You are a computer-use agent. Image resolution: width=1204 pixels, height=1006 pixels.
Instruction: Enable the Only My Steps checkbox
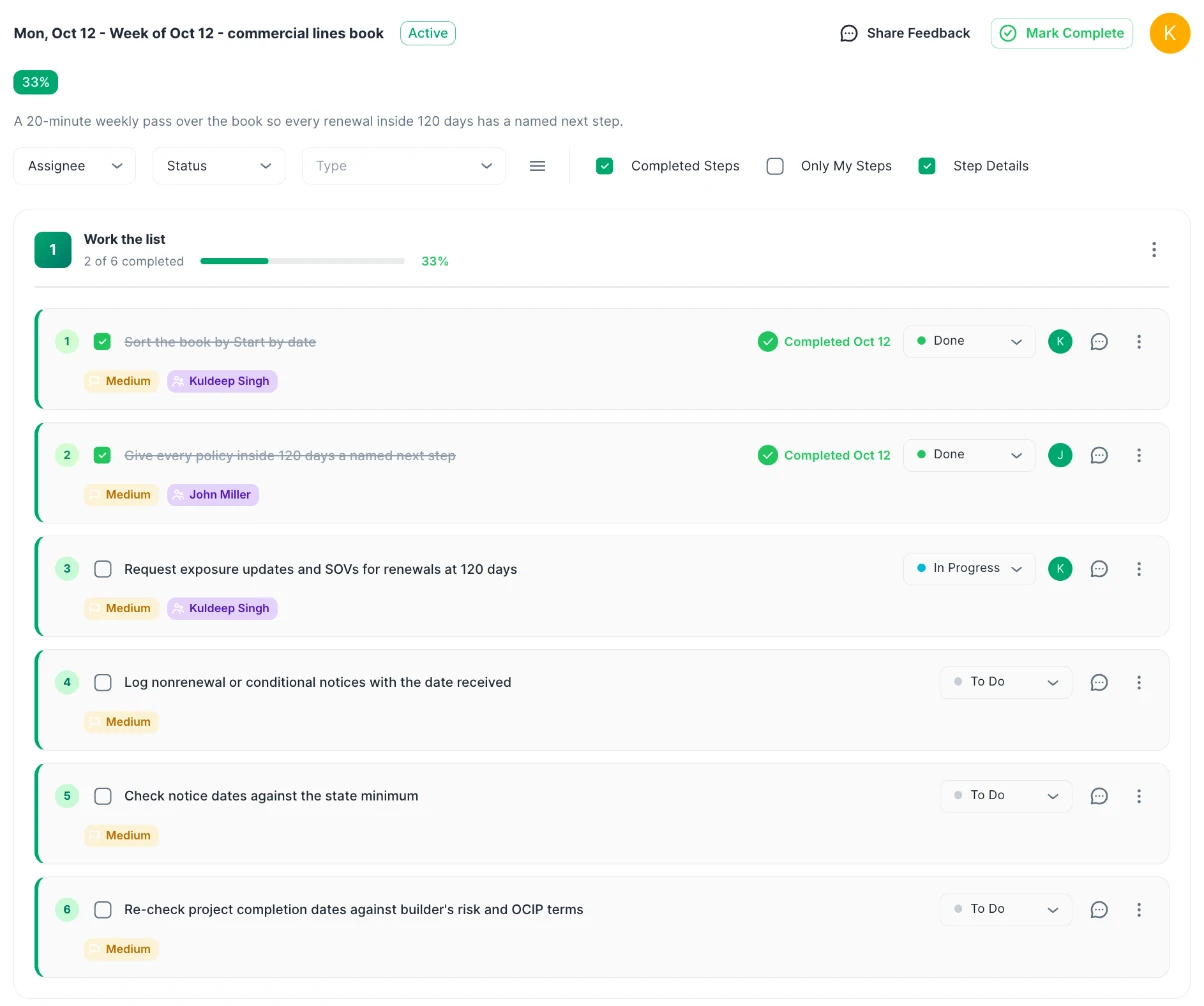click(775, 166)
